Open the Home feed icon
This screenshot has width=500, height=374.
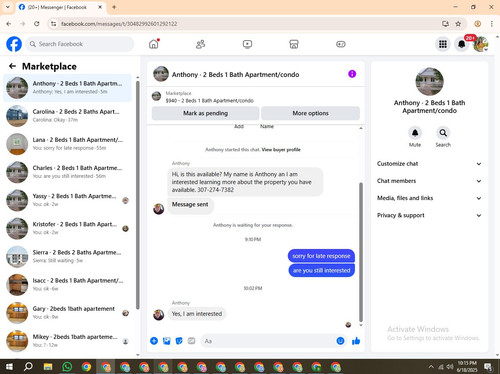coord(154,44)
